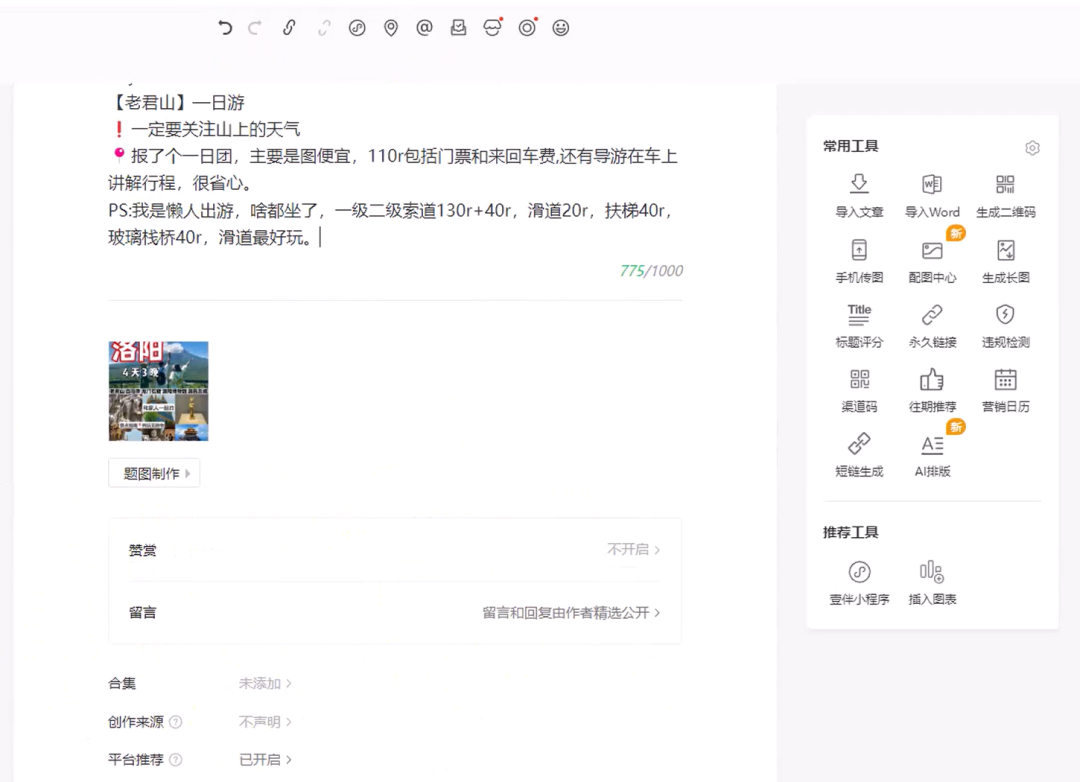Screen dimensions: 1080x782
Task: Click the inbox tray checkmark icon
Action: (458, 28)
